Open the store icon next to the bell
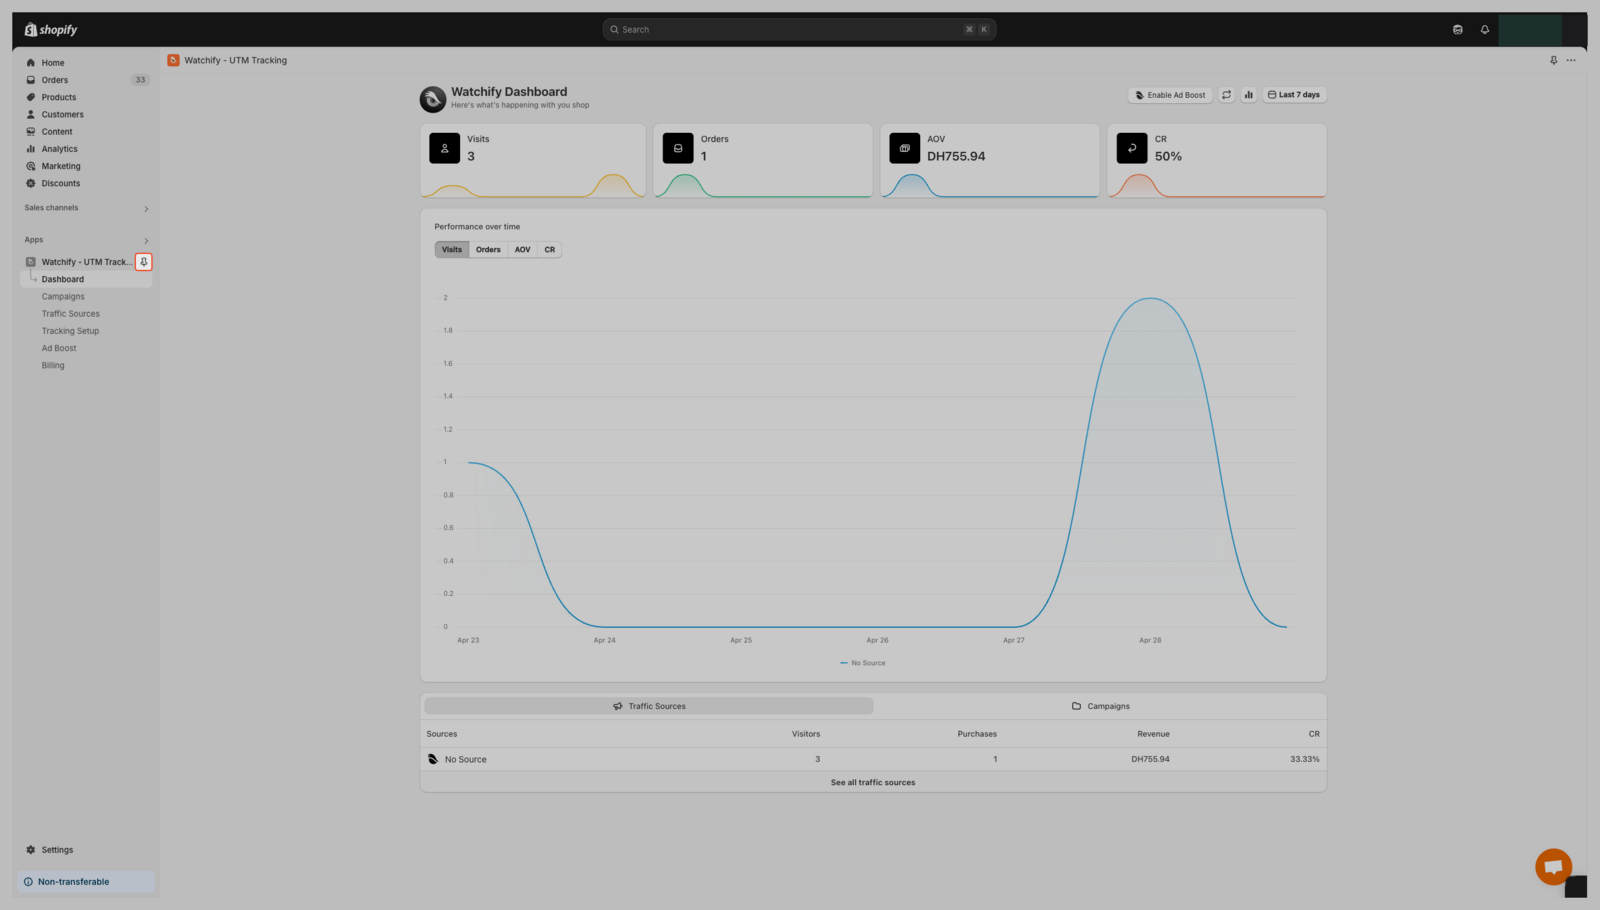The width and height of the screenshot is (1600, 910). pyautogui.click(x=1457, y=30)
